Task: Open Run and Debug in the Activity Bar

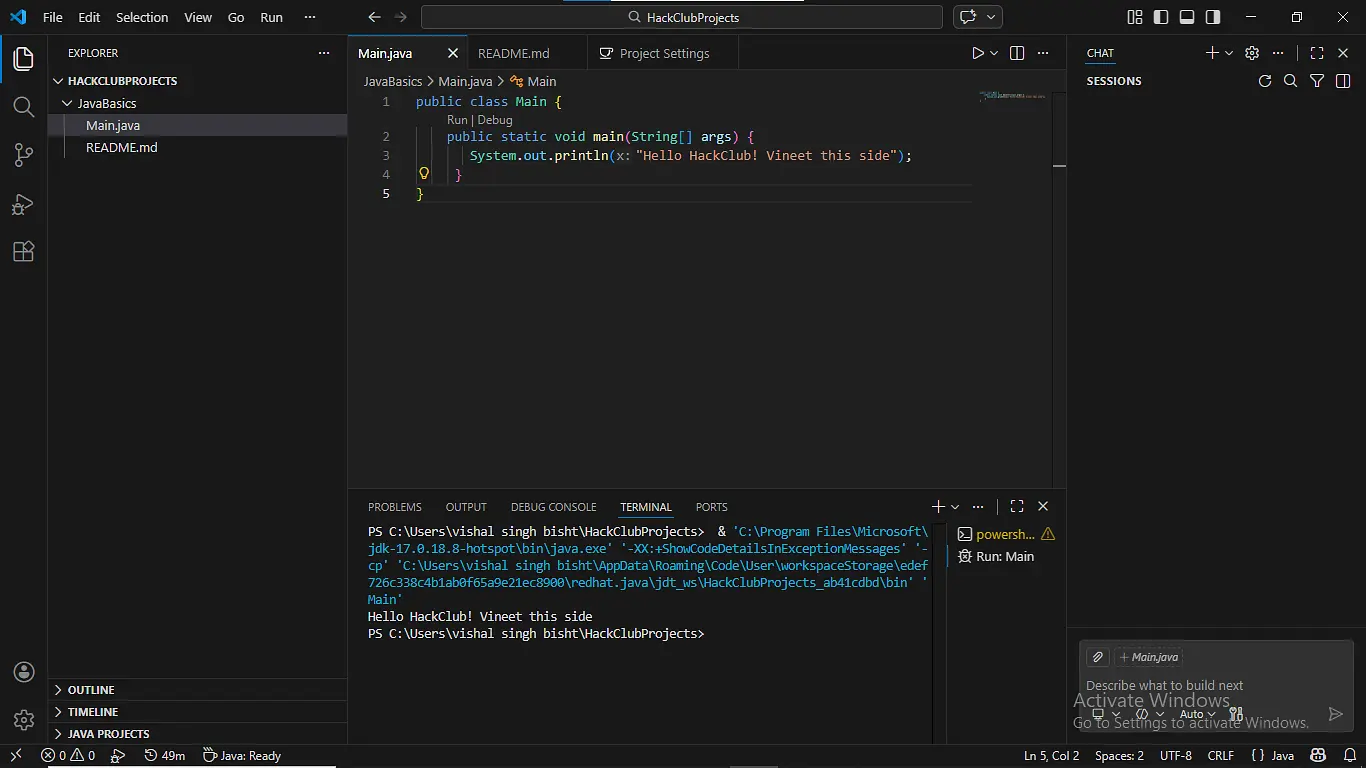Action: tap(23, 203)
